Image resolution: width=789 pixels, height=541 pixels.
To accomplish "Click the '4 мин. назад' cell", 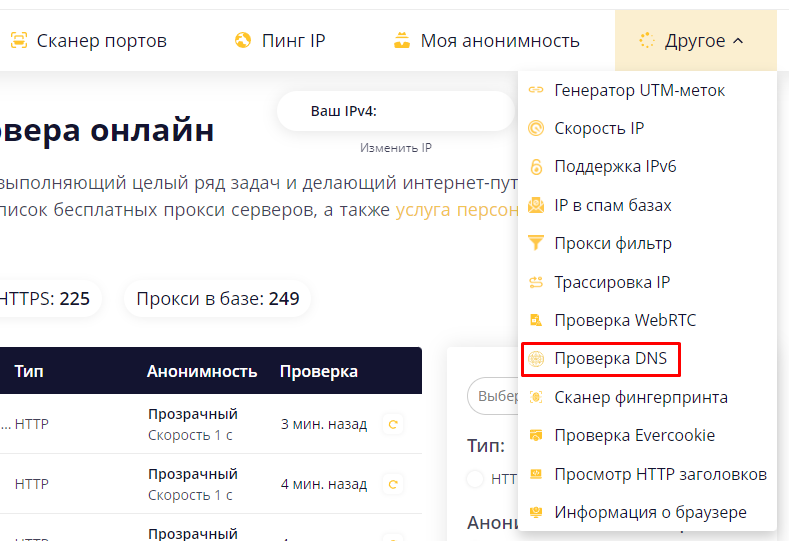I will [x=324, y=484].
